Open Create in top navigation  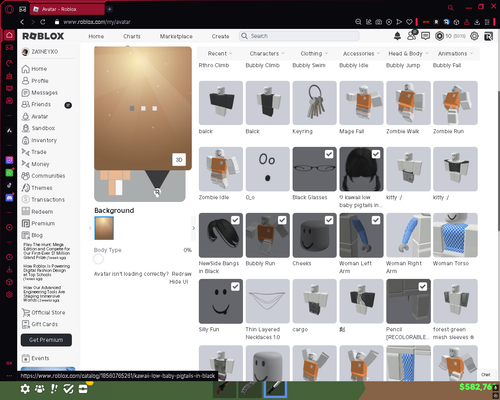pos(220,36)
